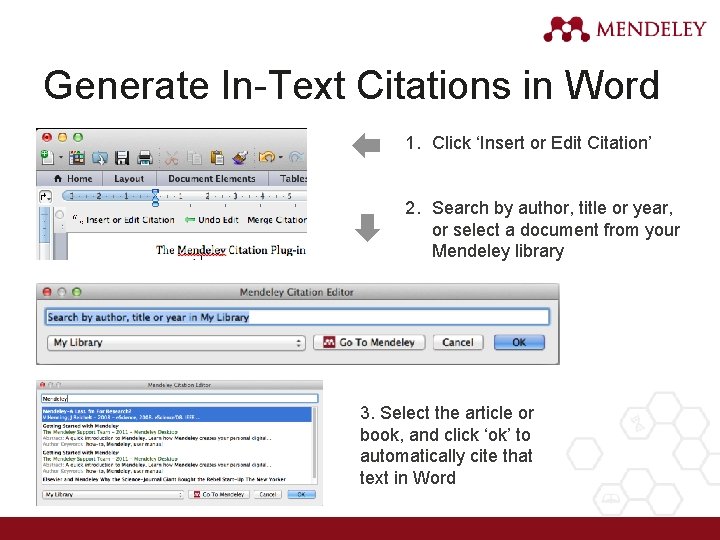Click the greyed-out Redo icon

297,158
